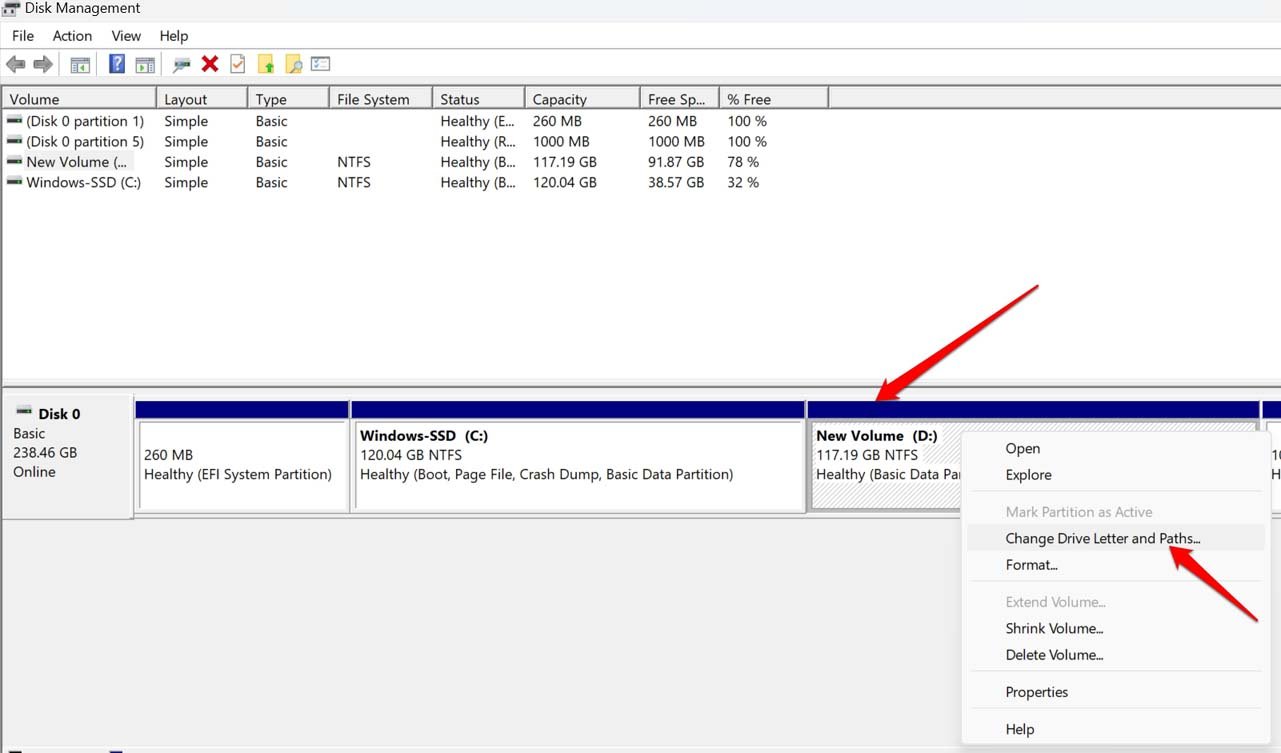The image size is (1281, 753).
Task: Click the display properties monitor icon
Action: [182, 63]
